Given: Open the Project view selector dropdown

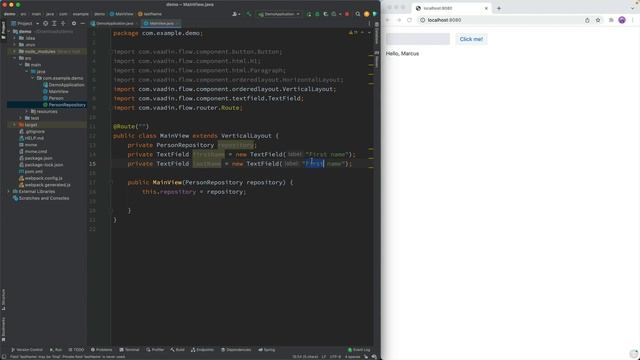Looking at the screenshot, I should tap(25, 24).
